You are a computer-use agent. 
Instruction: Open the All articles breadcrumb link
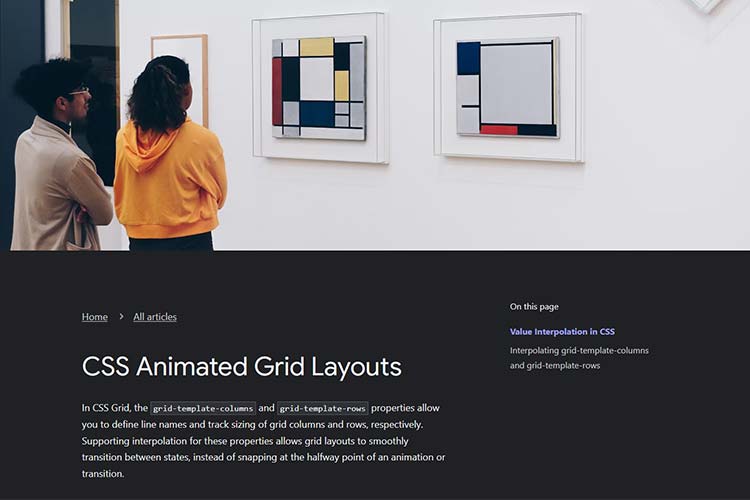(x=155, y=317)
